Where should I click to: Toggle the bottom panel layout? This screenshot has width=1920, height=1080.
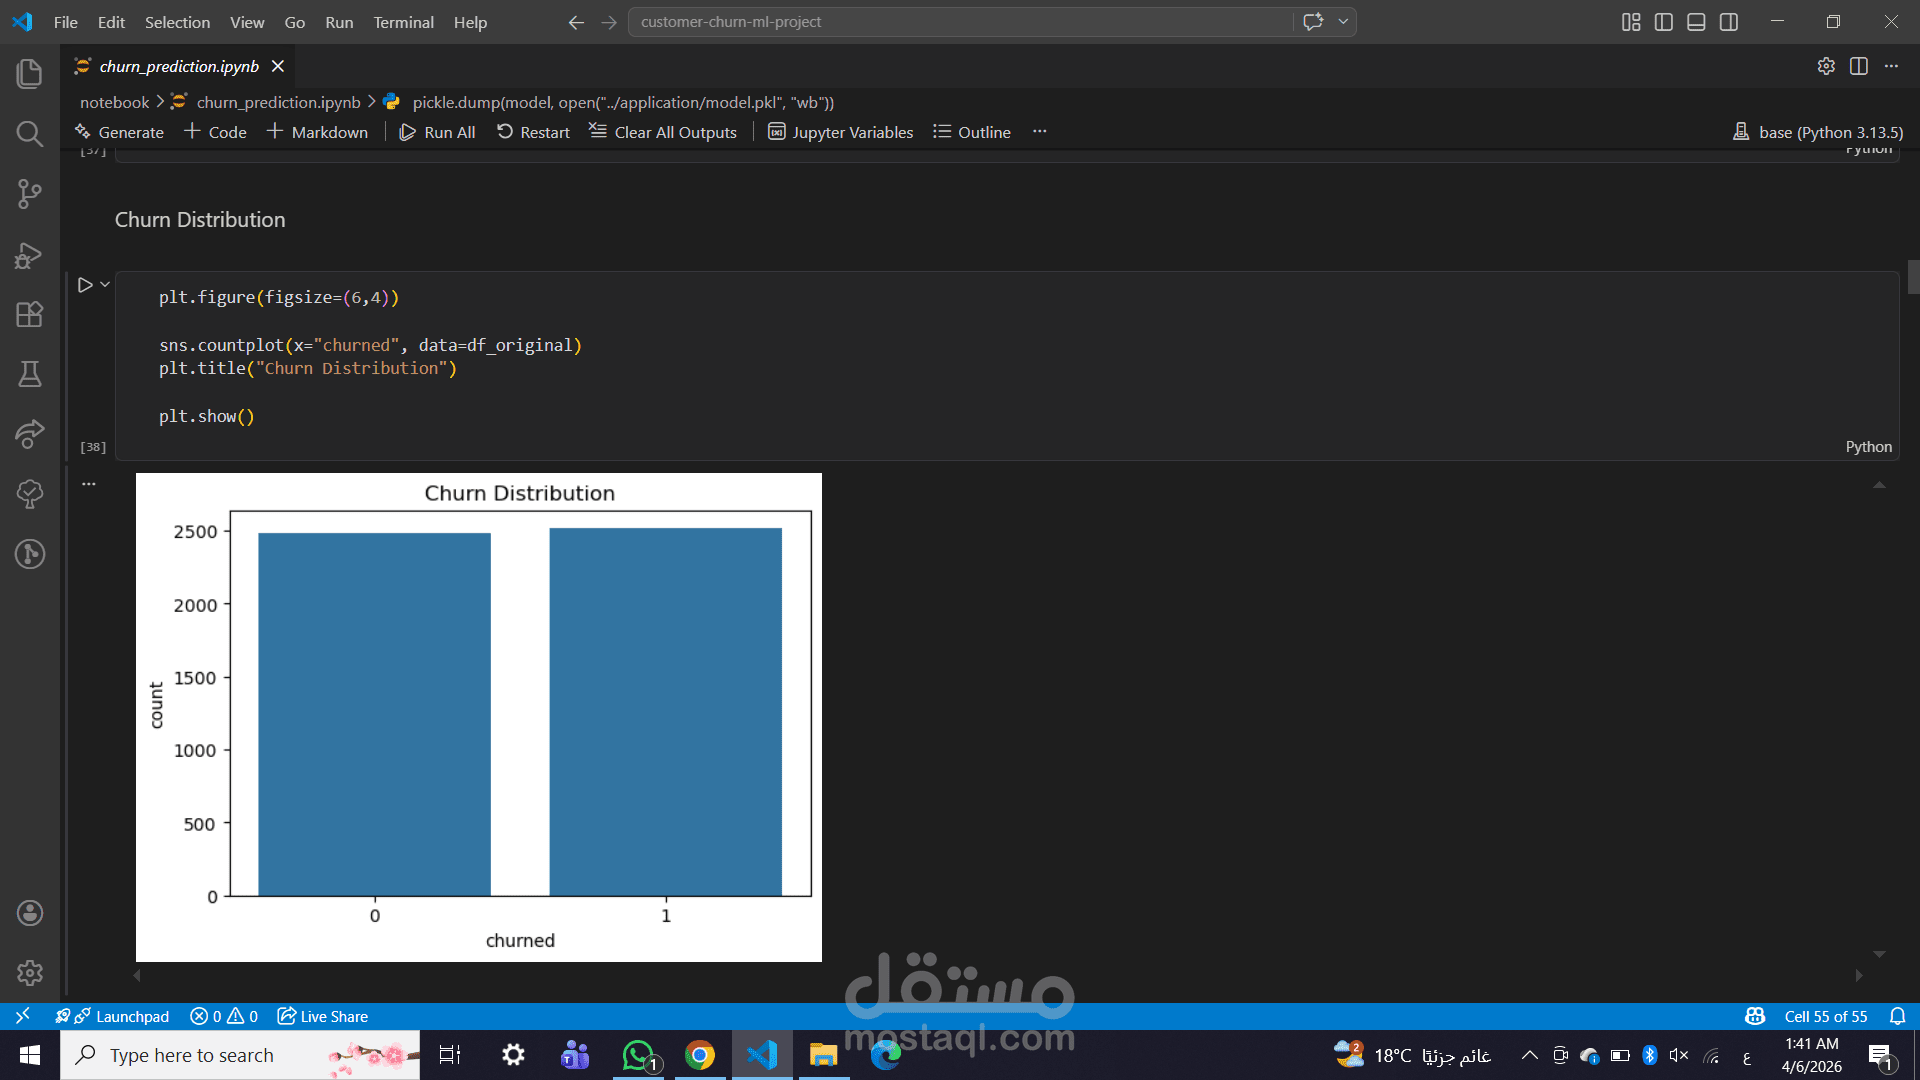point(1696,22)
